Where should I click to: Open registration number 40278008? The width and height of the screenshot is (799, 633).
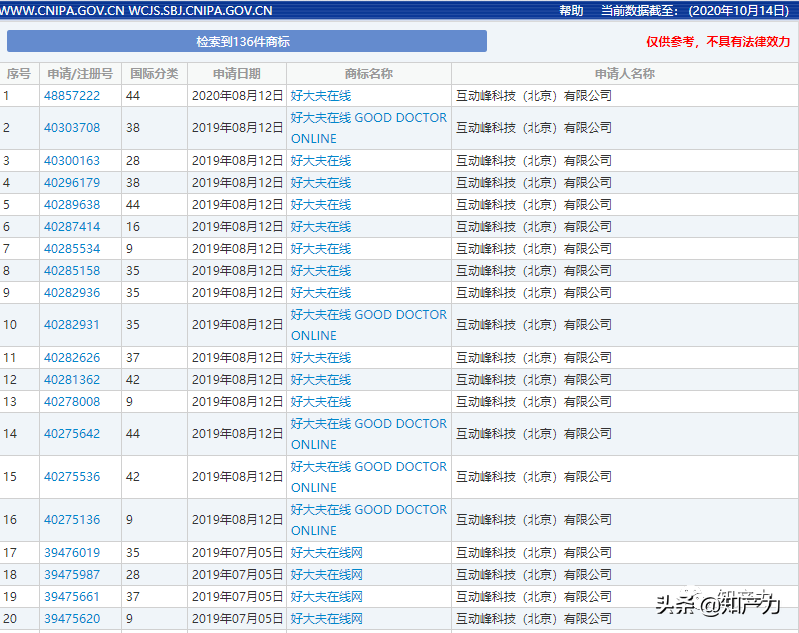(72, 402)
